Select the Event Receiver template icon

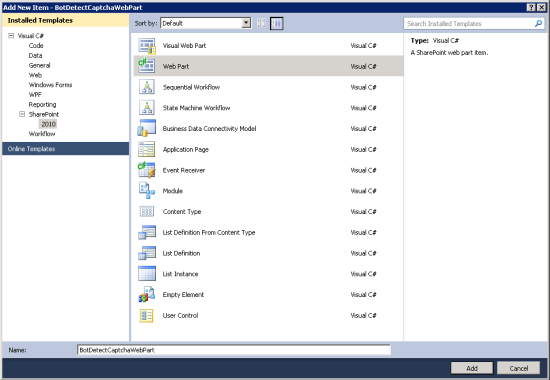pyautogui.click(x=147, y=170)
